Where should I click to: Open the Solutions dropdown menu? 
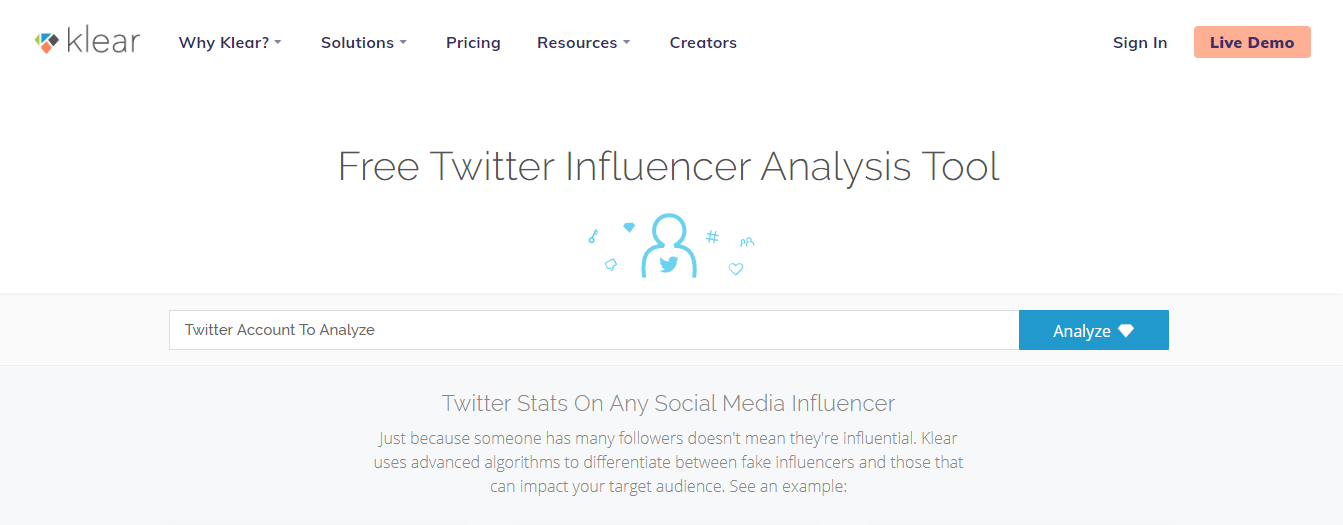point(363,43)
